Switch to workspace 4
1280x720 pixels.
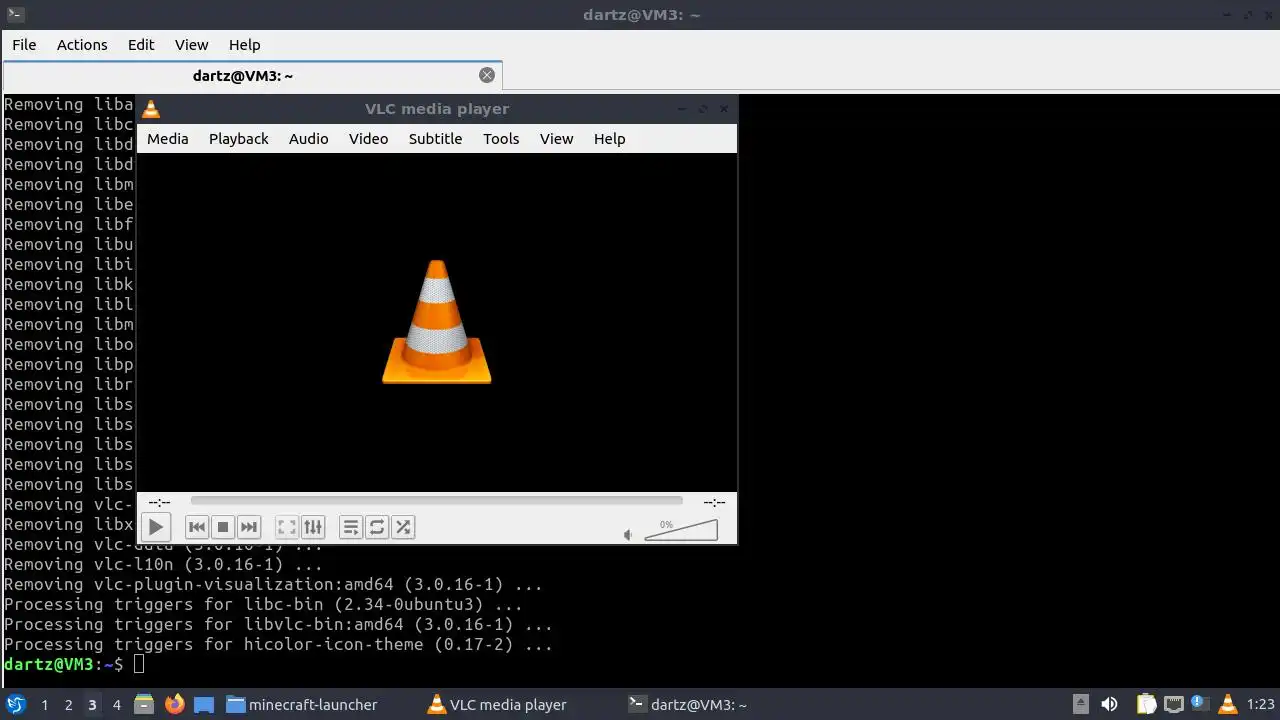coord(116,705)
